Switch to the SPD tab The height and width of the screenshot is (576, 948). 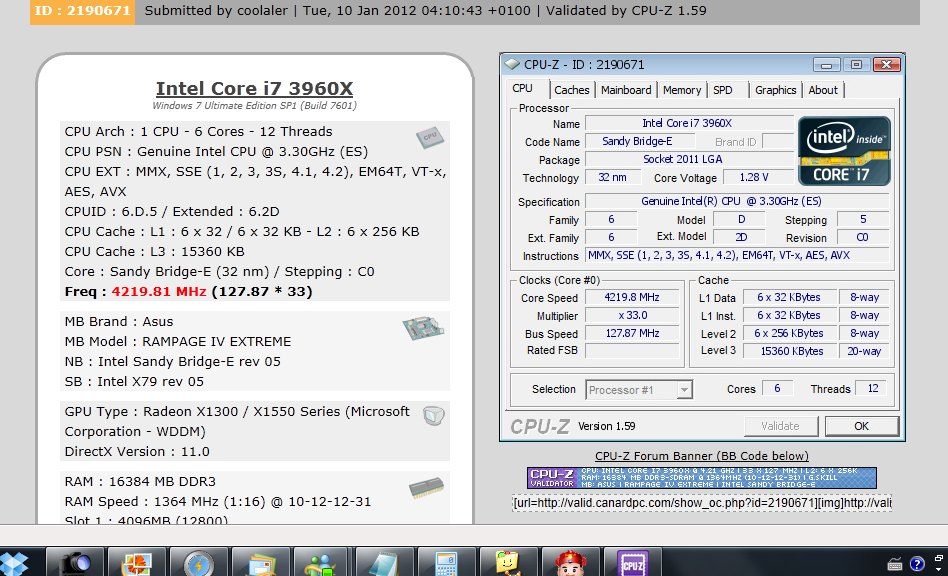[722, 90]
